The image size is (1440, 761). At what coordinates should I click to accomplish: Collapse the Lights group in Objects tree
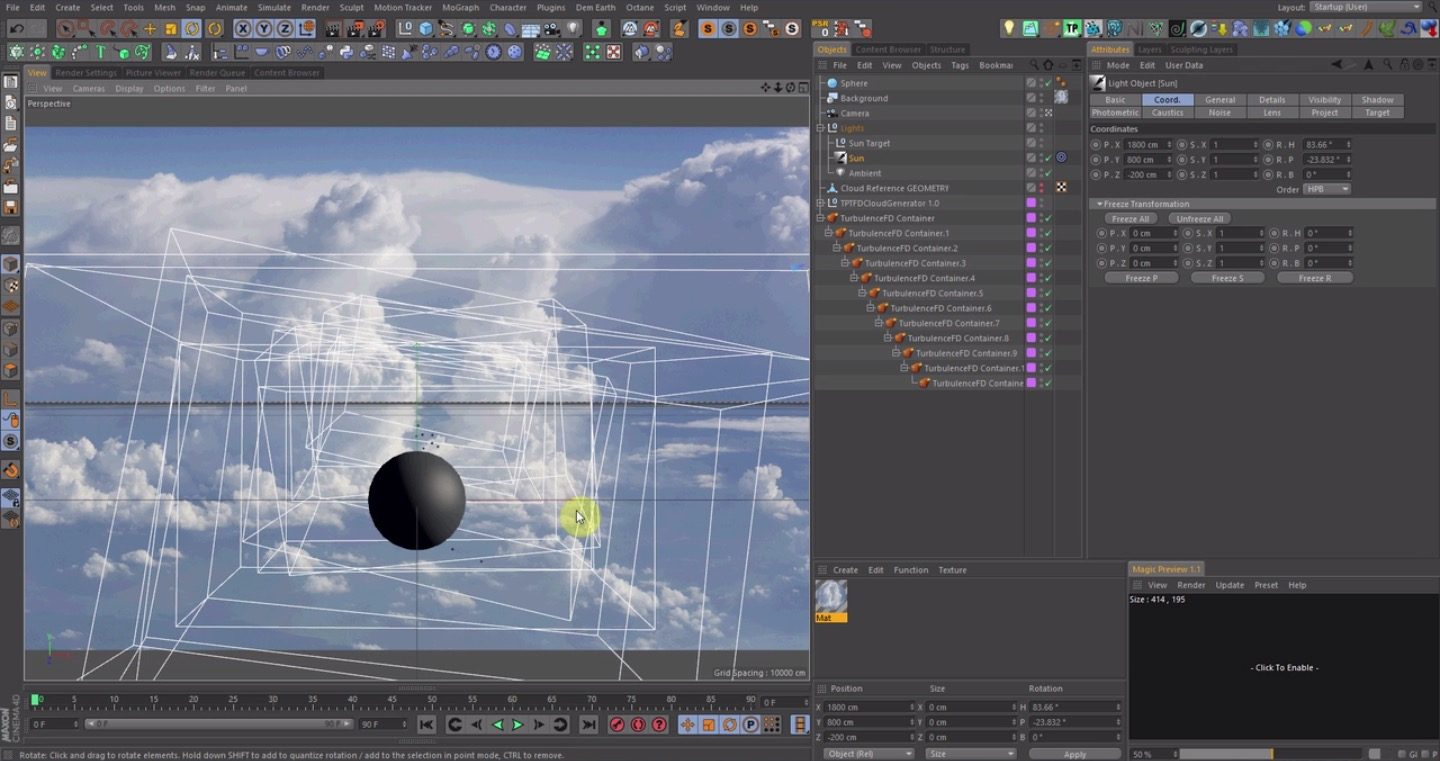pos(821,128)
